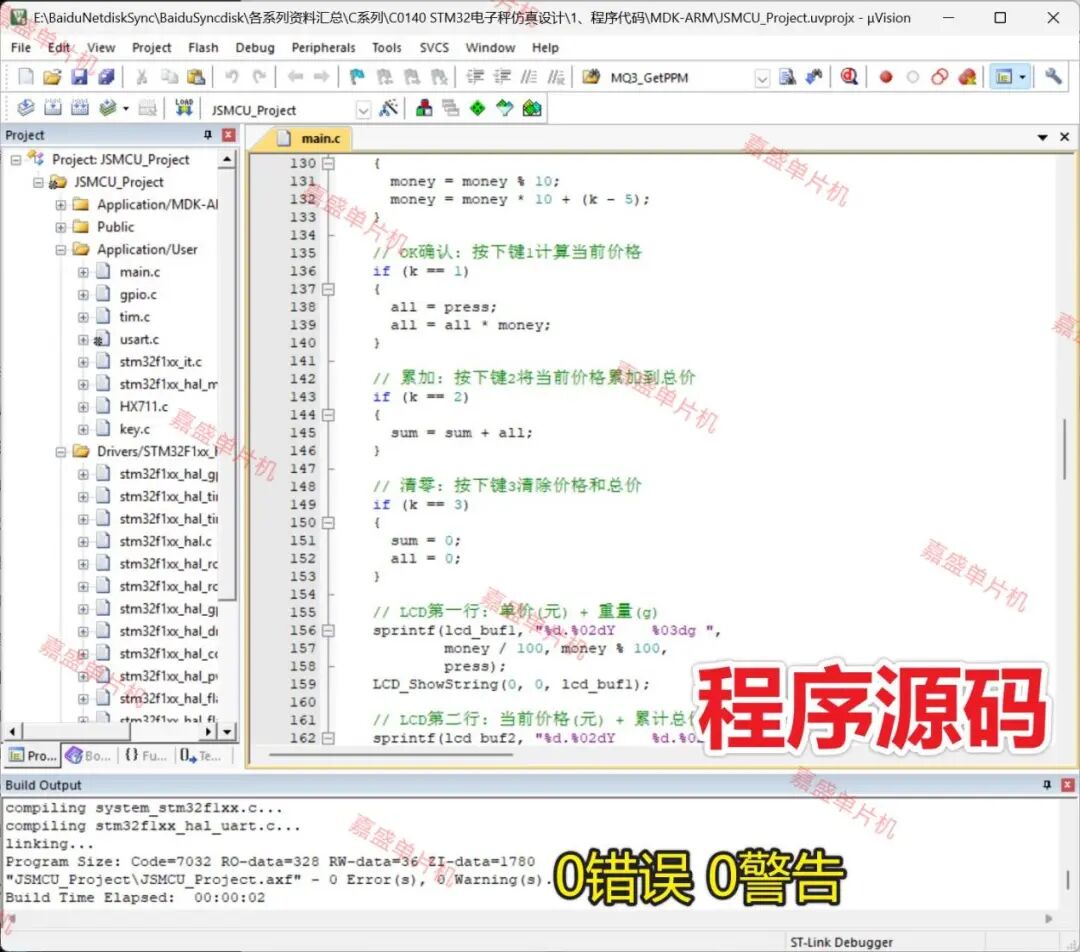Collapse the code block at line 144

coord(329,415)
